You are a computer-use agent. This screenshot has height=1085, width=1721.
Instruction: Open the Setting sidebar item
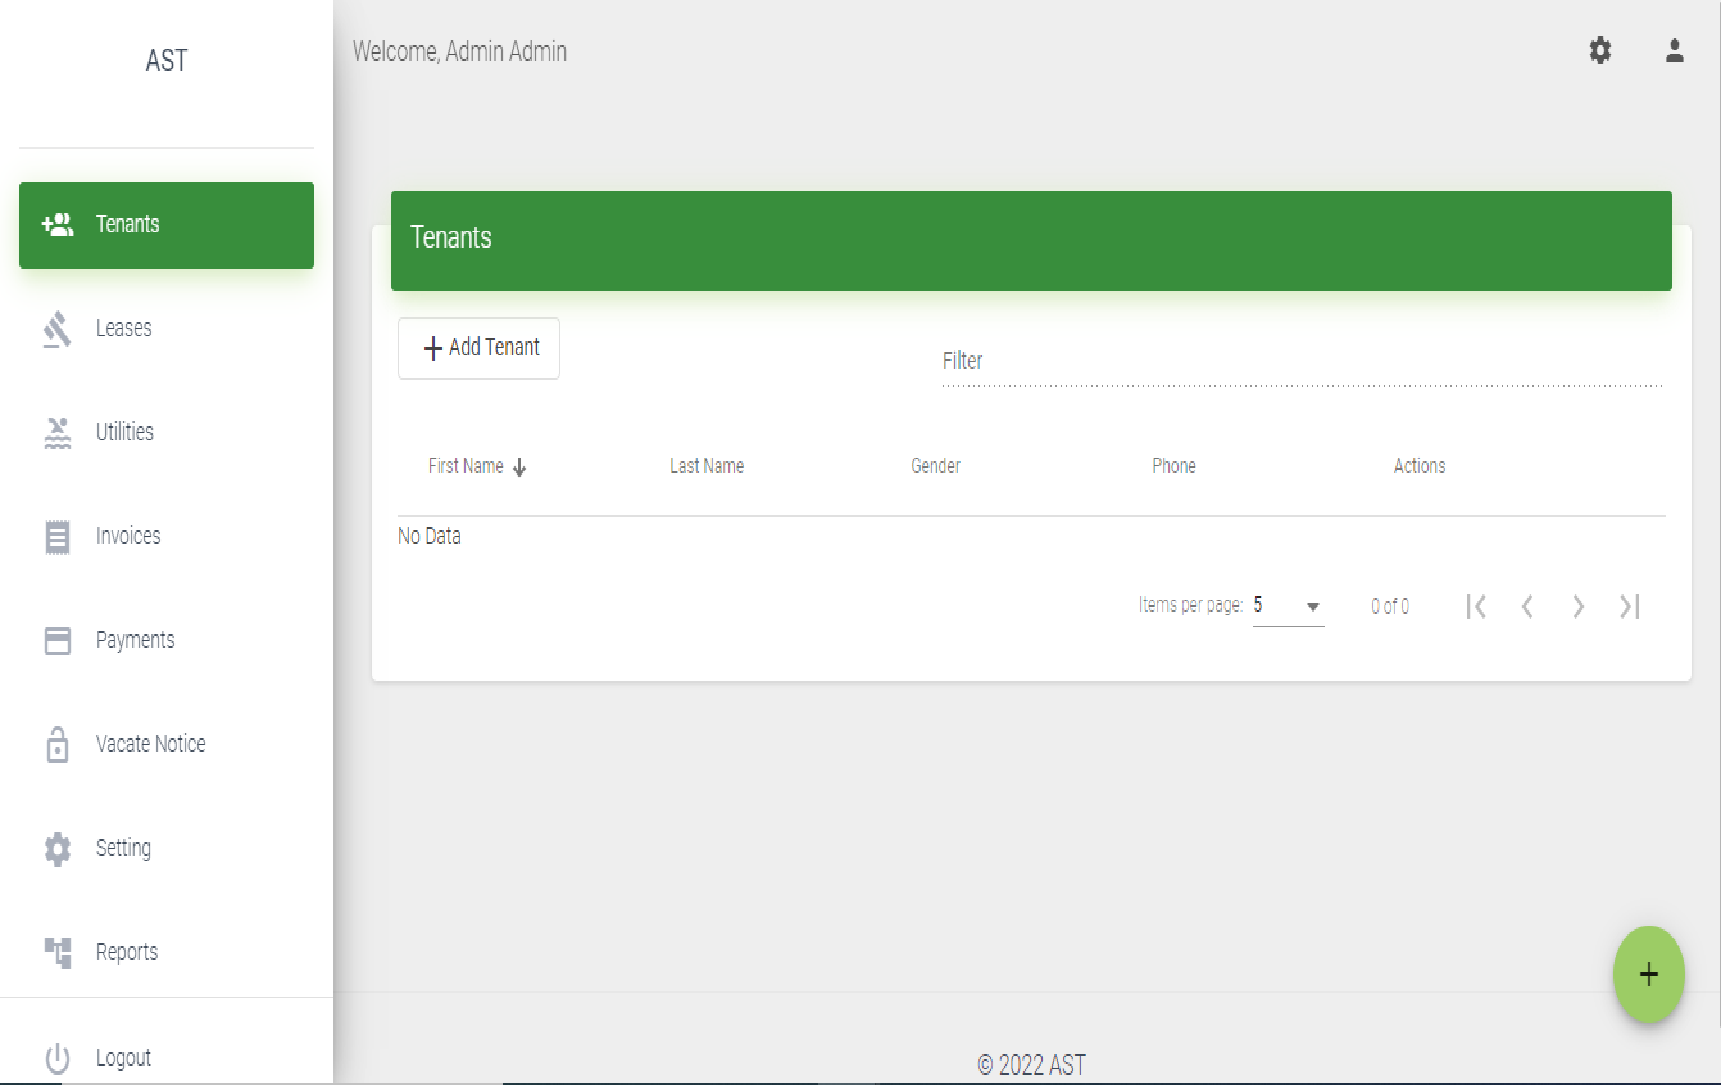[x=123, y=848]
